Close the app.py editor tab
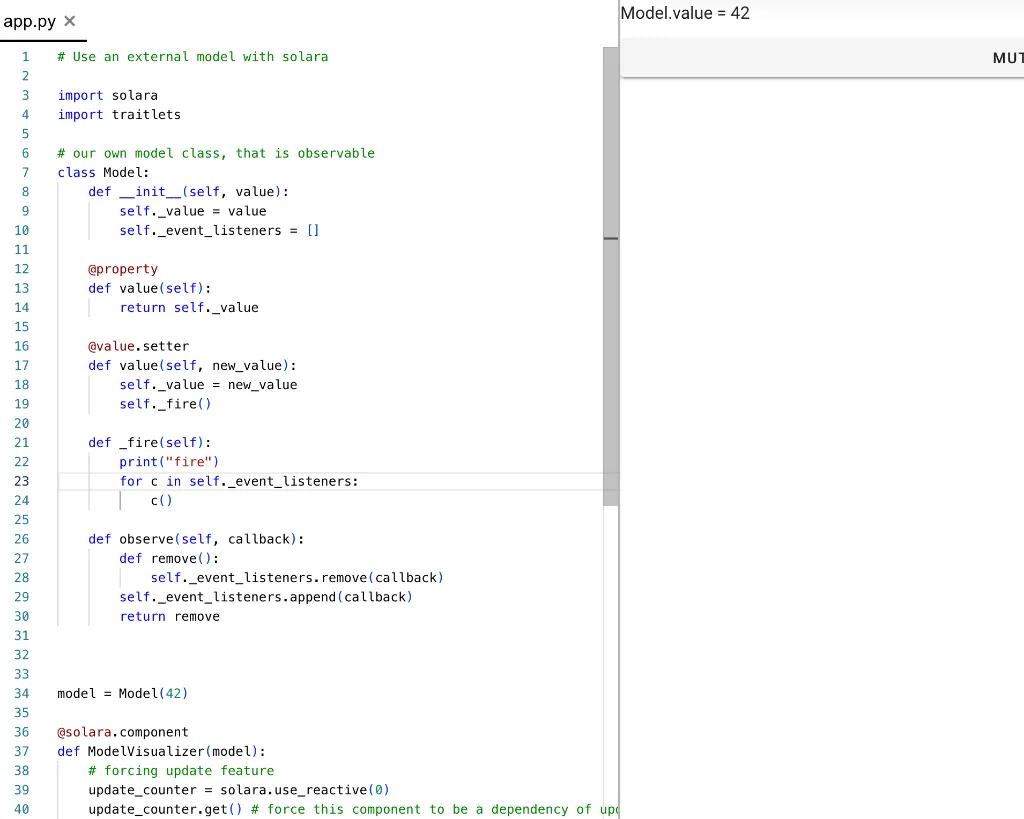Screen dimensions: 1024x819 tap(69, 21)
